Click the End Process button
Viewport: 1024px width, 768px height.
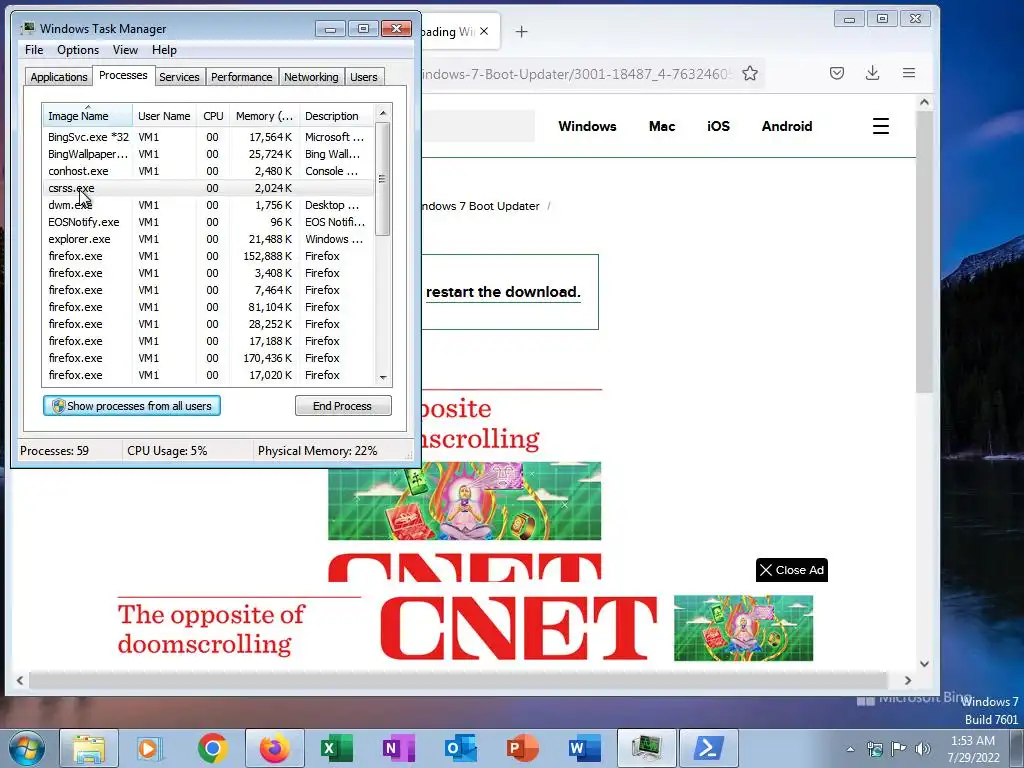pos(343,406)
